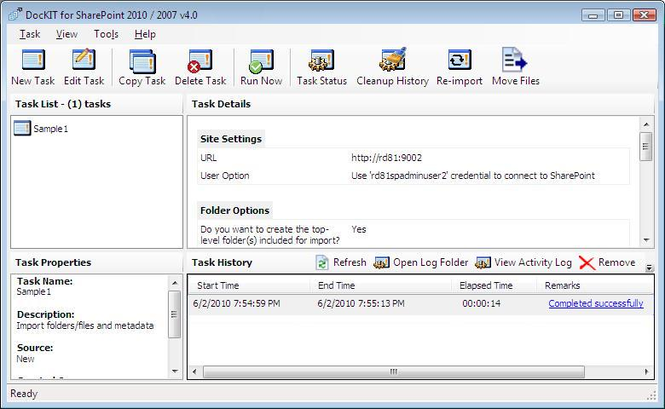This screenshot has height=409, width=665.
Task: Remove the selected history entry
Action: [x=607, y=263]
